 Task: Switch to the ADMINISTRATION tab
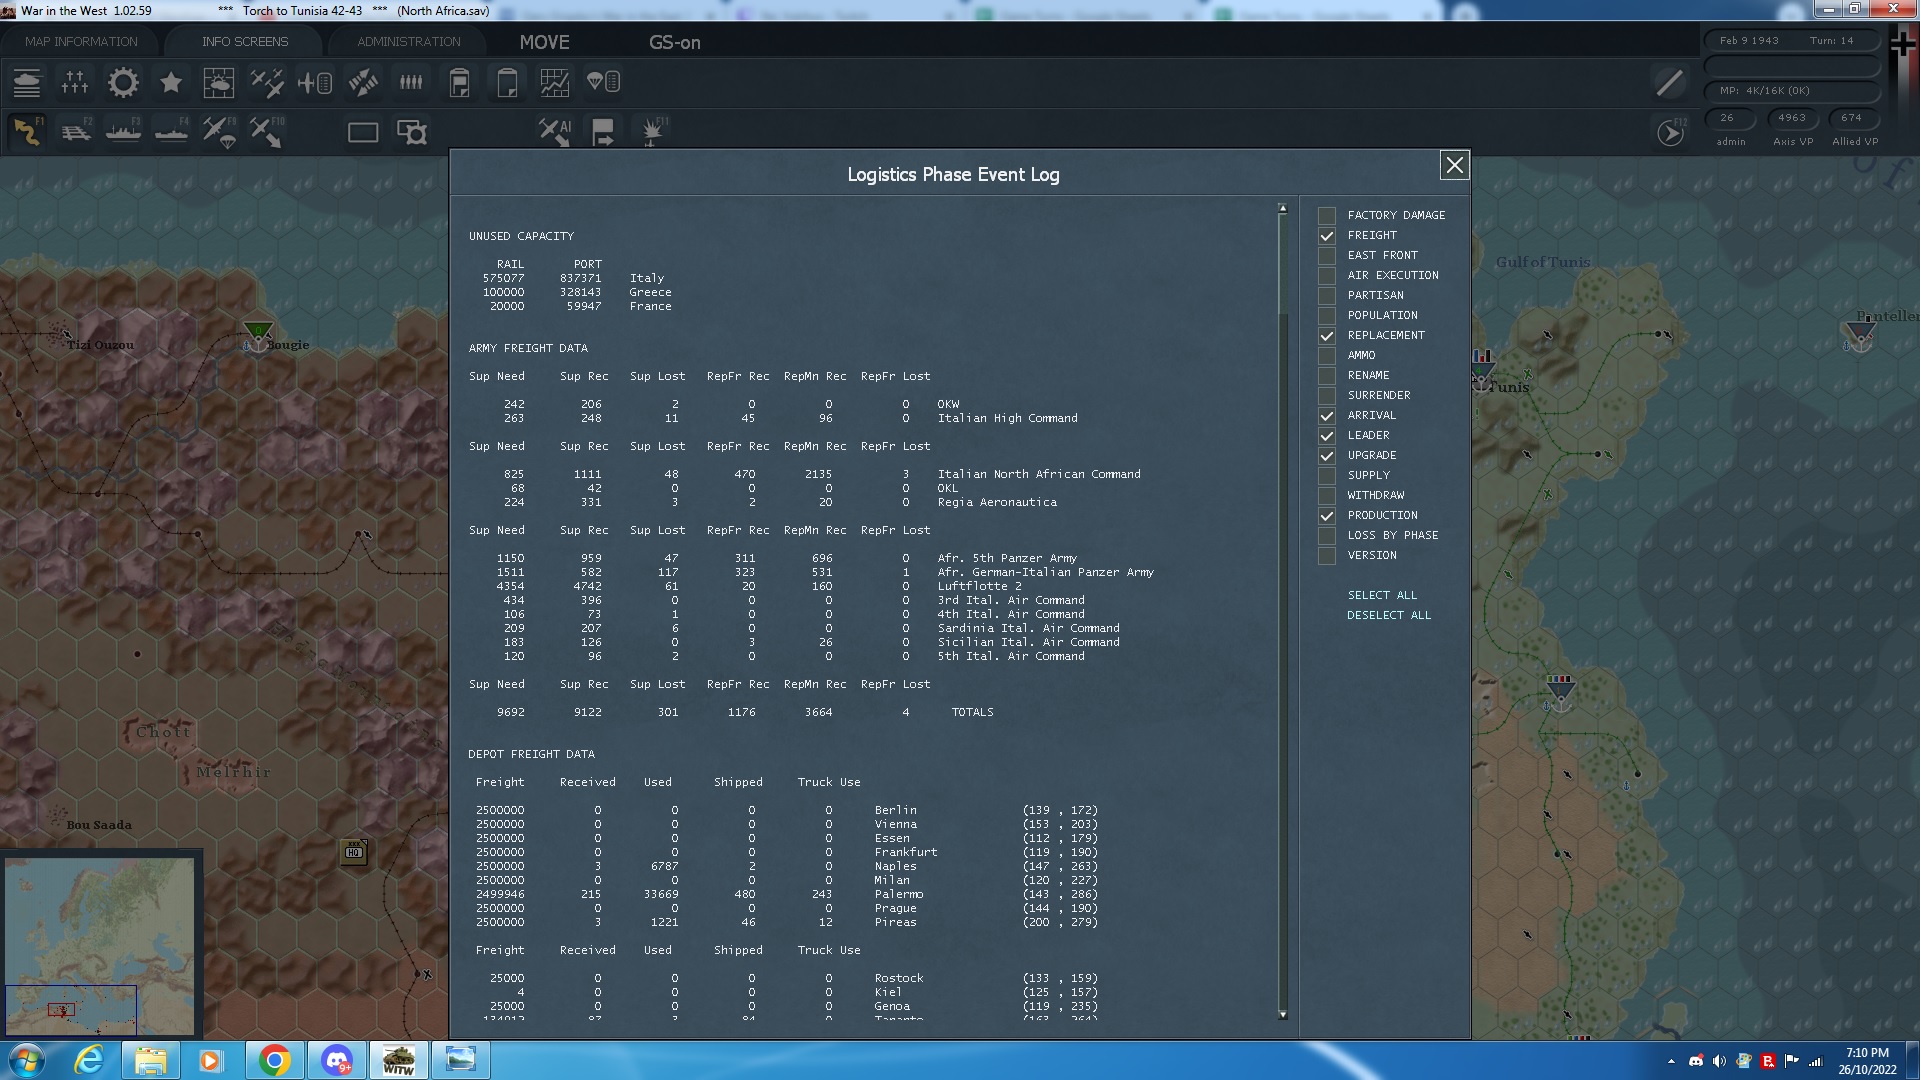(409, 42)
